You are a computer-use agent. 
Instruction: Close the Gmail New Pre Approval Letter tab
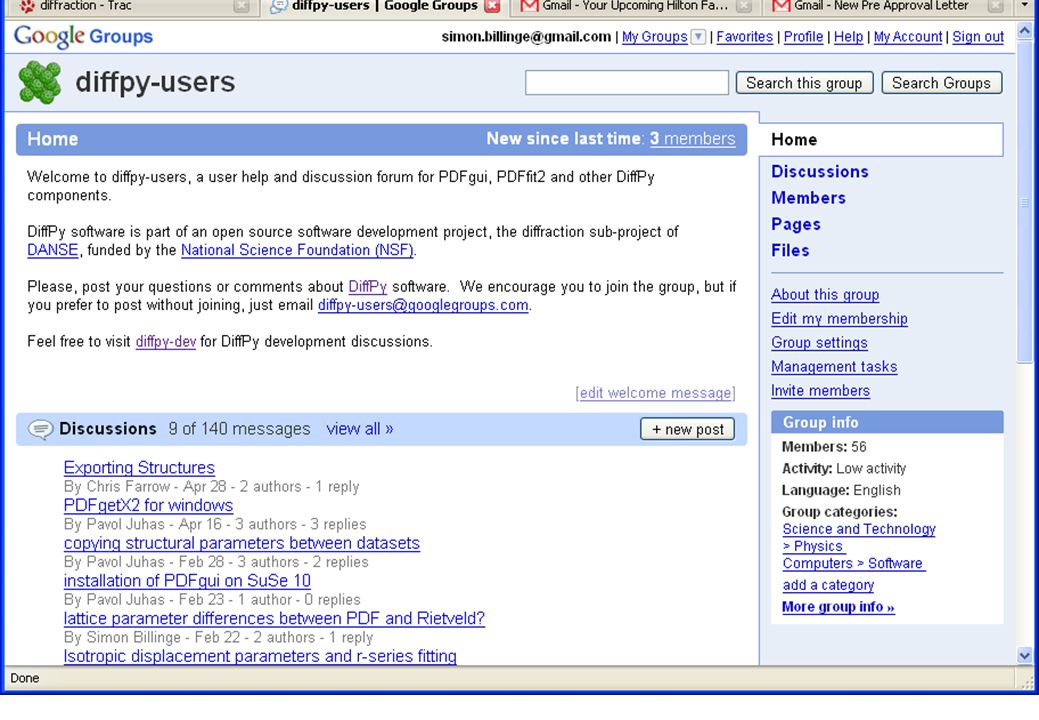(995, 6)
